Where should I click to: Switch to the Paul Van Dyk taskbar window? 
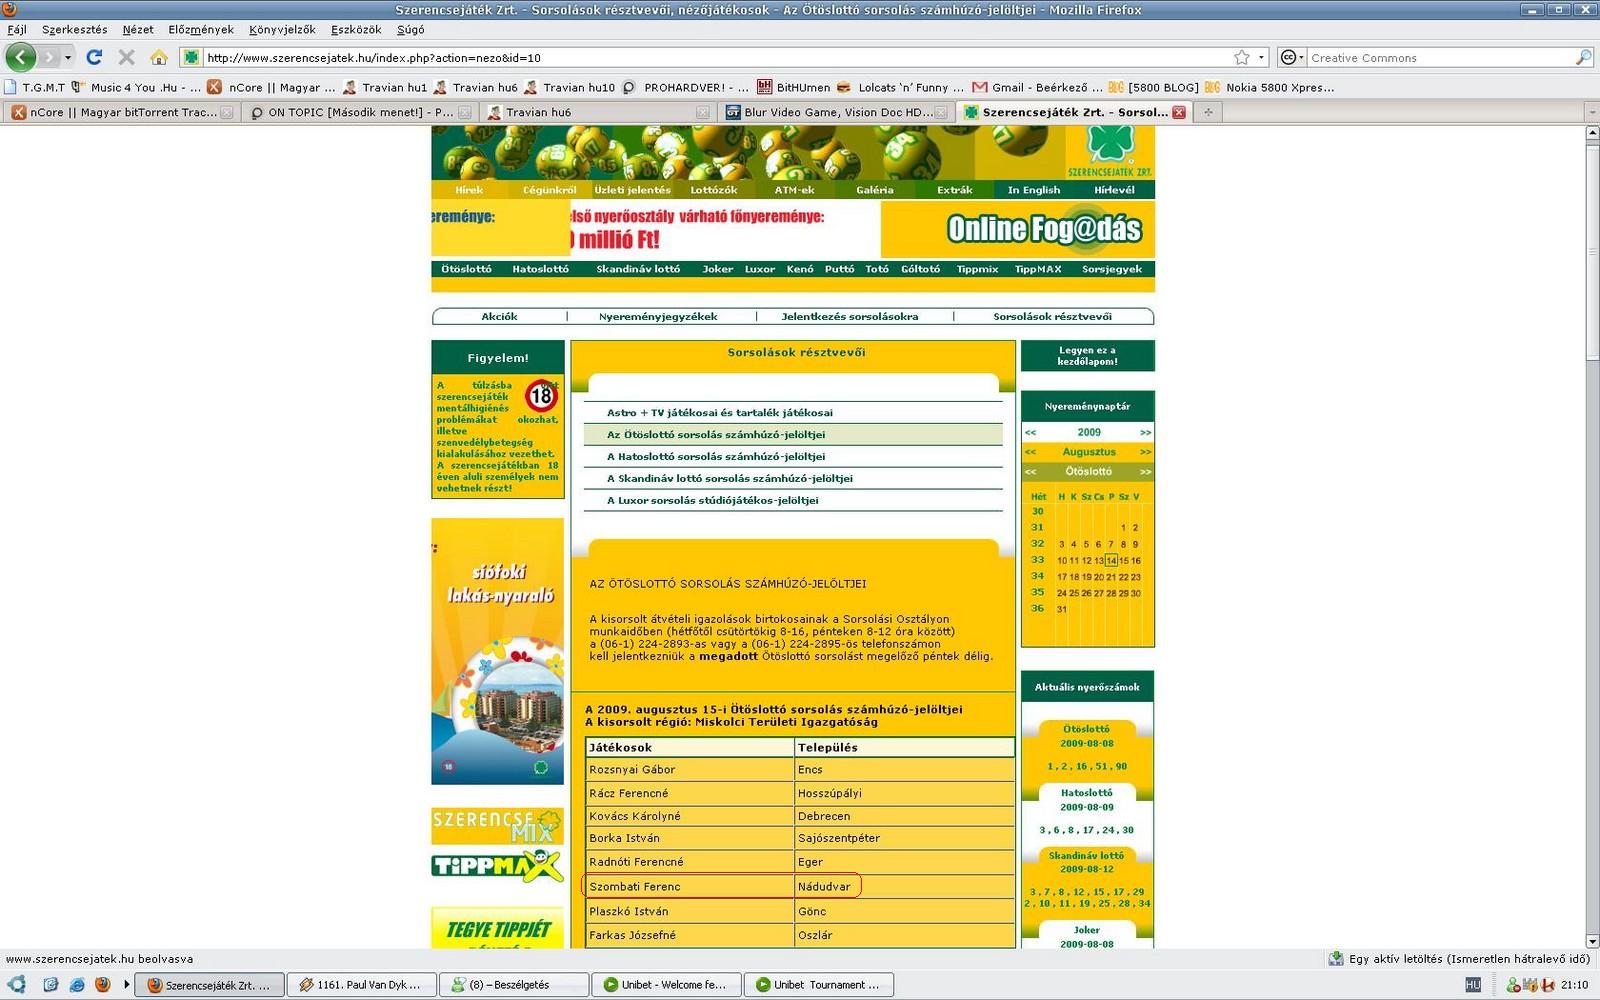click(364, 984)
